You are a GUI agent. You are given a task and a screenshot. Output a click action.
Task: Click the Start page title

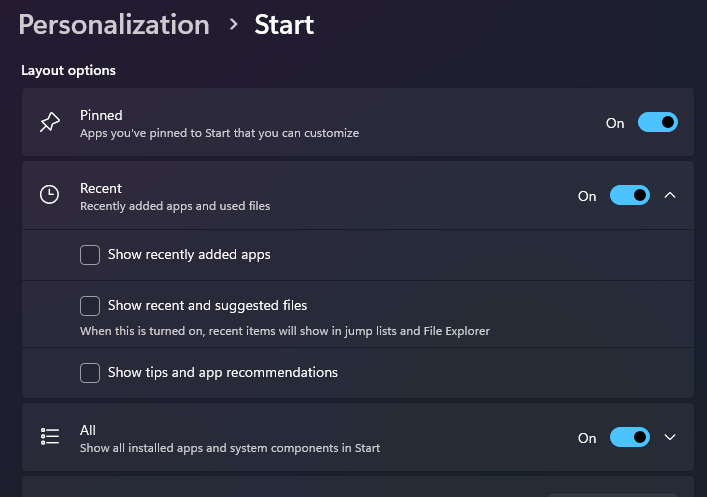284,24
